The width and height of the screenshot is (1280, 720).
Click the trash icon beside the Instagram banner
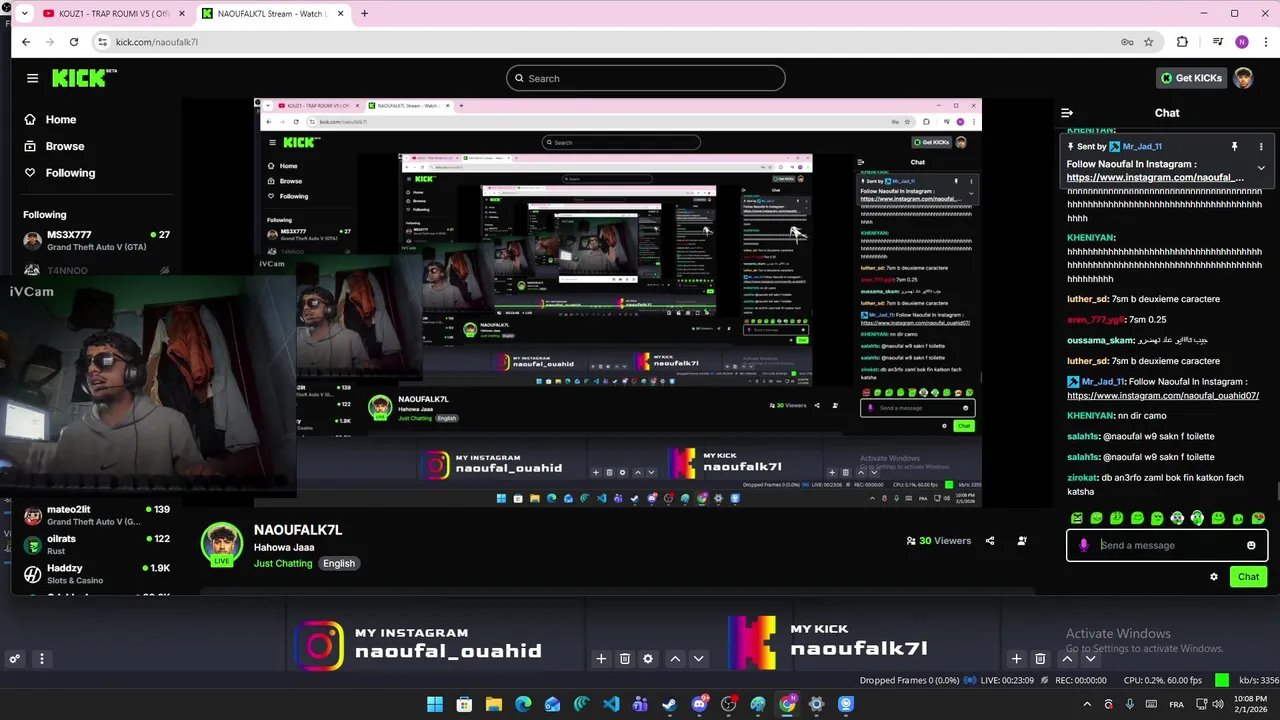point(625,658)
